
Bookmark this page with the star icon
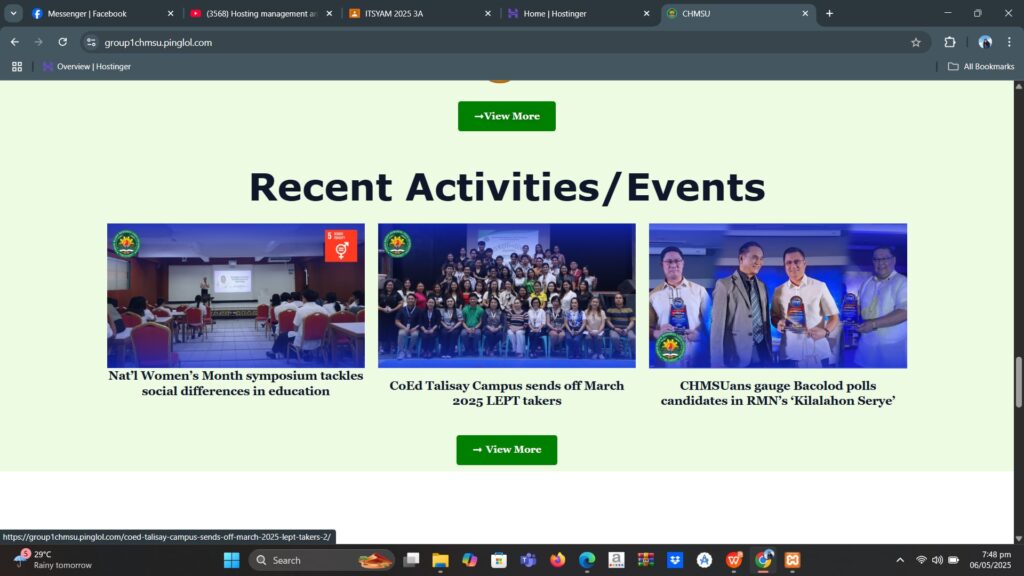tap(915, 42)
